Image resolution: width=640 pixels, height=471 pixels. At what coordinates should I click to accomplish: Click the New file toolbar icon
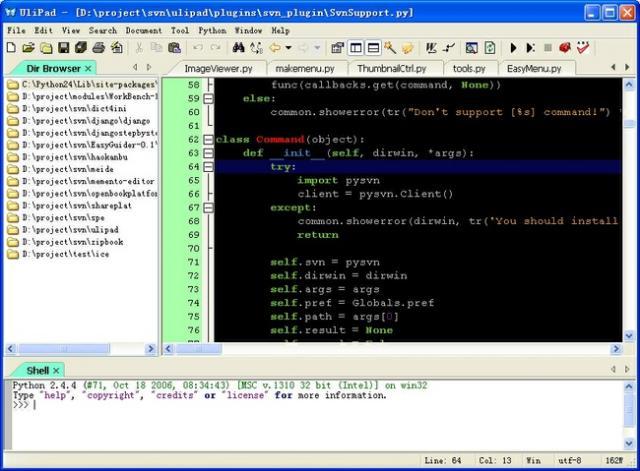click(13, 47)
